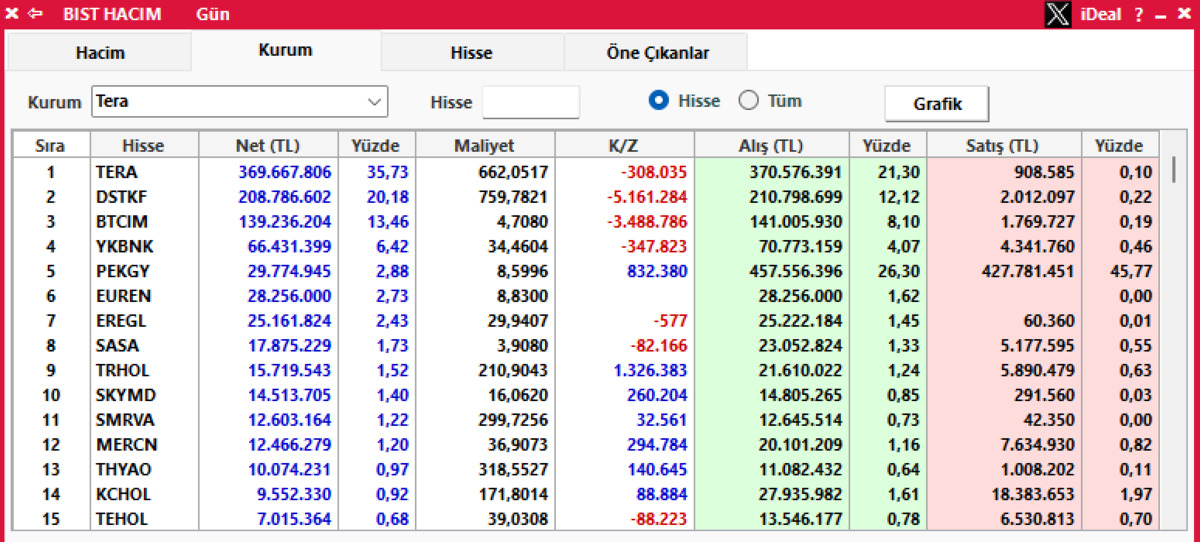Image resolution: width=1200 pixels, height=542 pixels.
Task: Click the Kurum field label
Action: [54, 102]
